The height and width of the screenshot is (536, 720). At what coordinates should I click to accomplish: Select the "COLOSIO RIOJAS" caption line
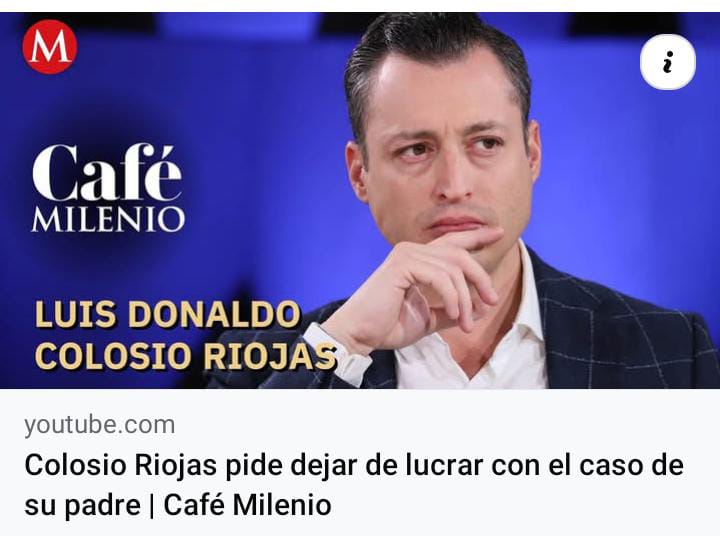coord(186,356)
